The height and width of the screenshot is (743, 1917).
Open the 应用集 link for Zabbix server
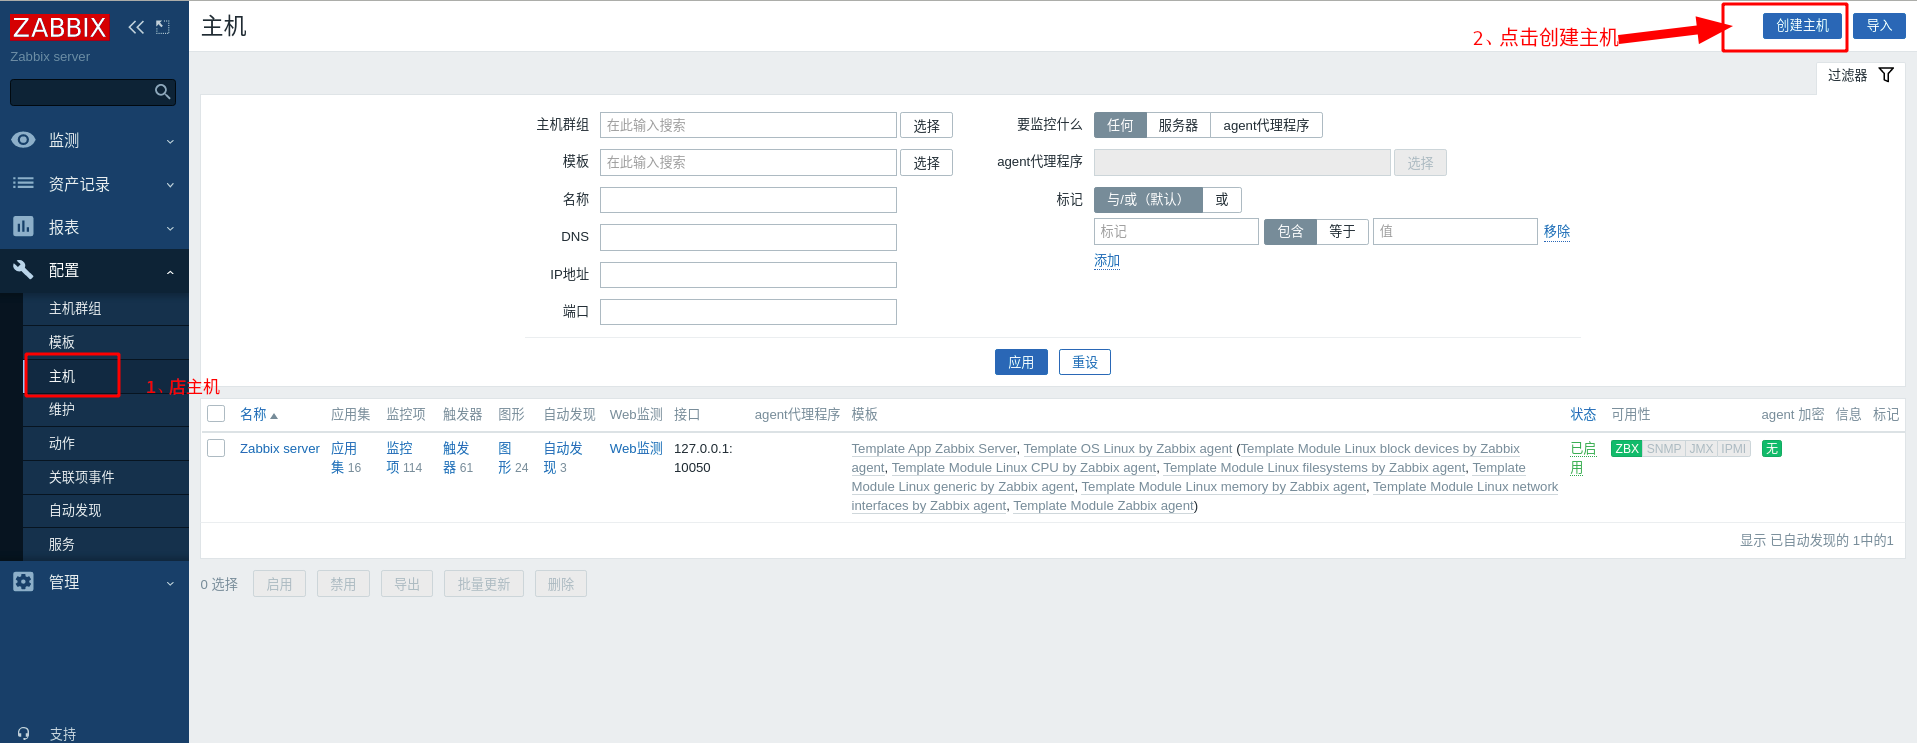[x=344, y=458]
